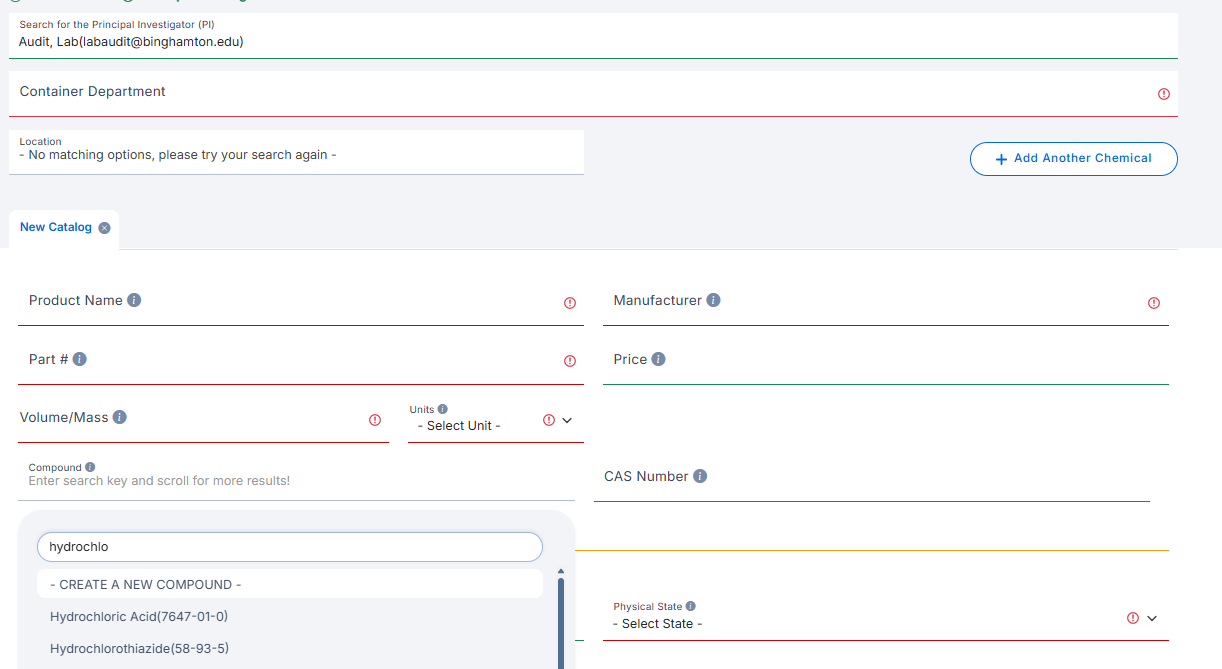1222x669 pixels.
Task: Click the info icon next to Compound label
Action: (90, 467)
